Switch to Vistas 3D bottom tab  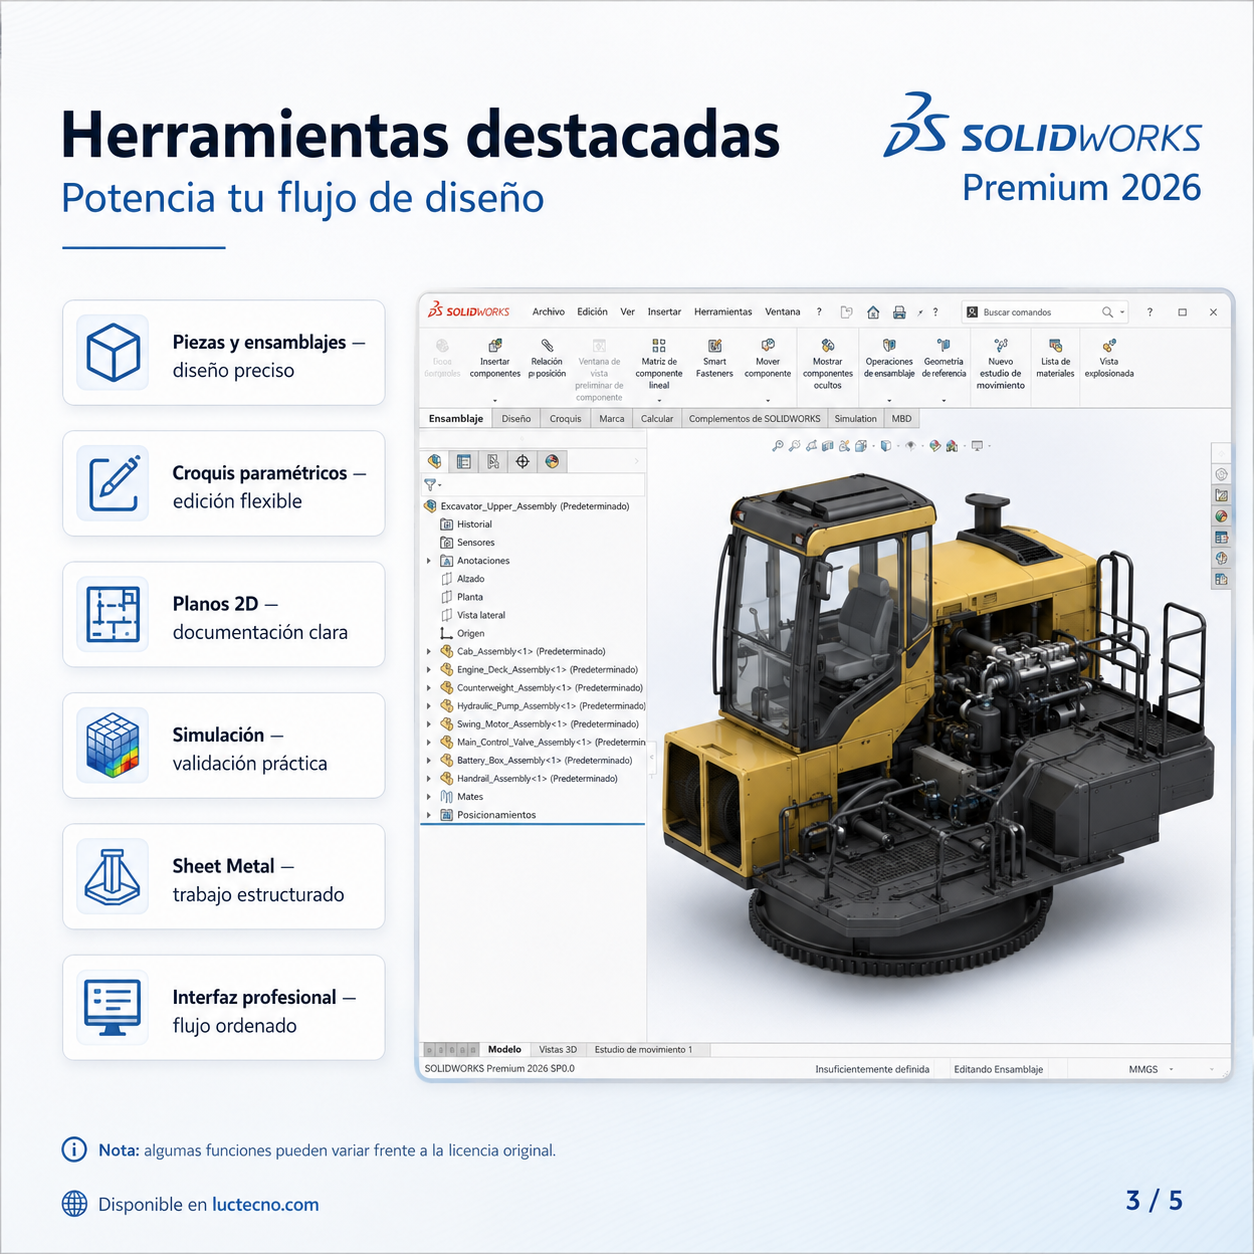(558, 1050)
